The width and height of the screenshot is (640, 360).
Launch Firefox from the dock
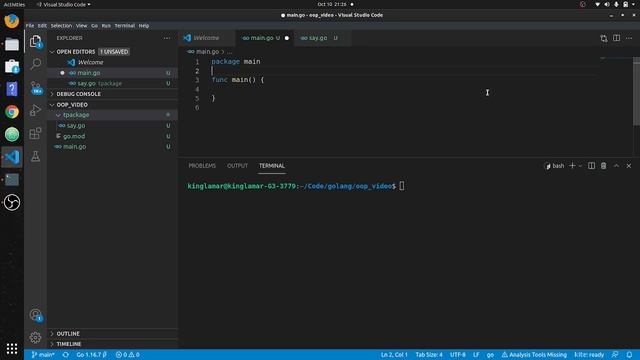(x=11, y=21)
